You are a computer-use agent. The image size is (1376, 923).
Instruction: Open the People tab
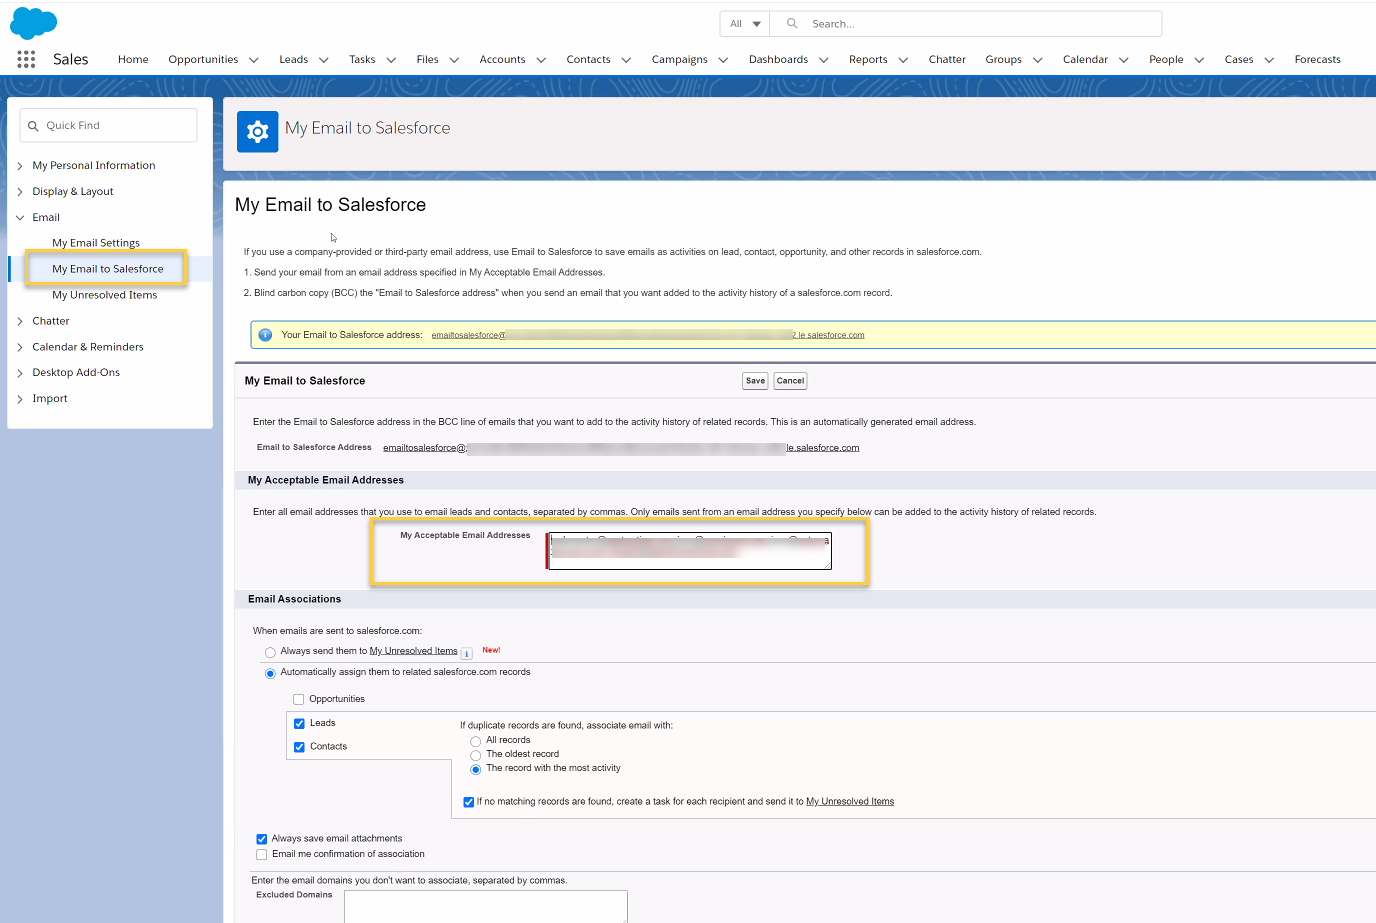(1166, 60)
